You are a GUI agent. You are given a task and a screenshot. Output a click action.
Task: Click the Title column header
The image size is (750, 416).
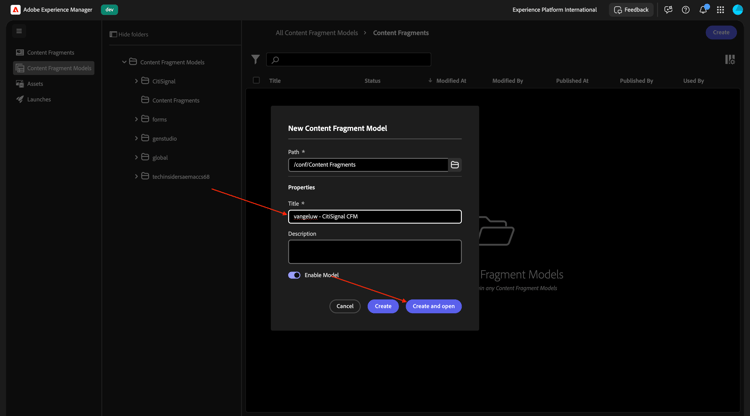pyautogui.click(x=275, y=81)
